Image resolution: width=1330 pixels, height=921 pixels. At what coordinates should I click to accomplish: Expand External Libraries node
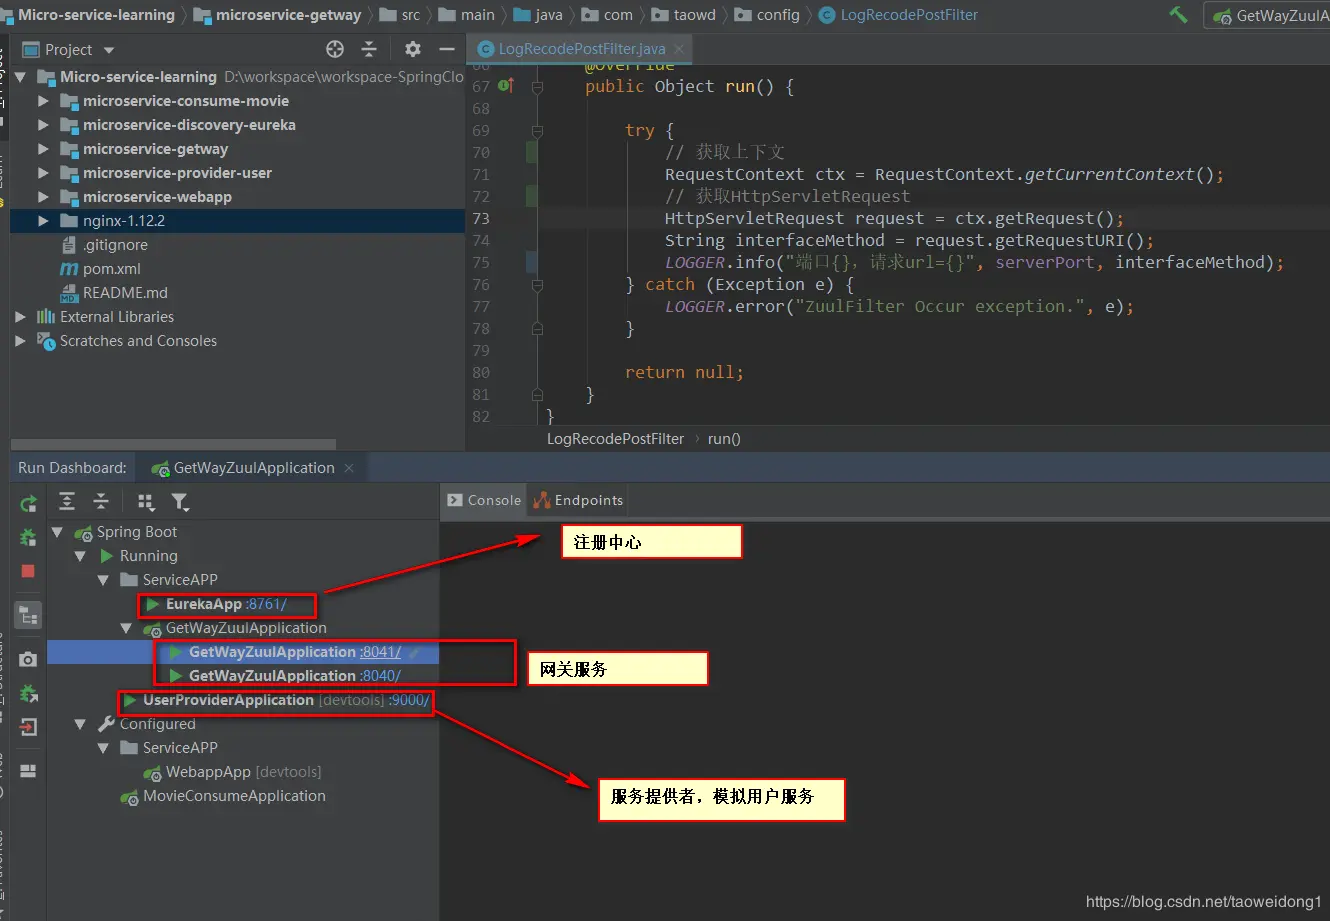(x=21, y=317)
